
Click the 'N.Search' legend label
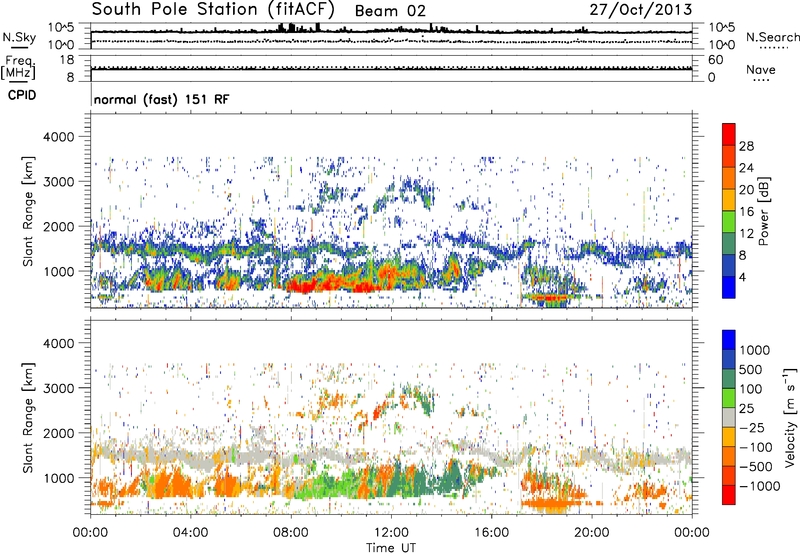pyautogui.click(x=772, y=37)
